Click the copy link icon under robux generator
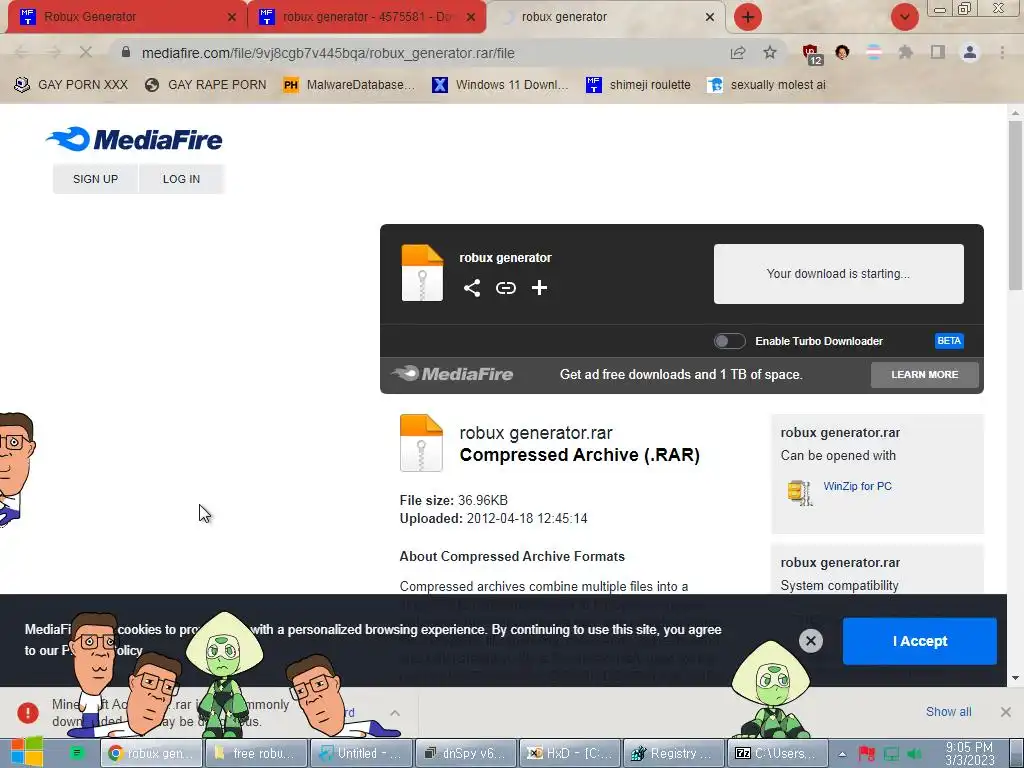The image size is (1024, 768). (505, 288)
